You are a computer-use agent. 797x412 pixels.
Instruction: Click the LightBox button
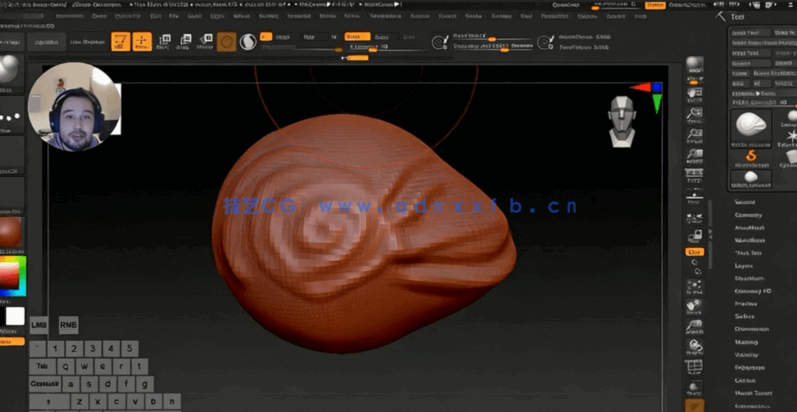[x=46, y=42]
